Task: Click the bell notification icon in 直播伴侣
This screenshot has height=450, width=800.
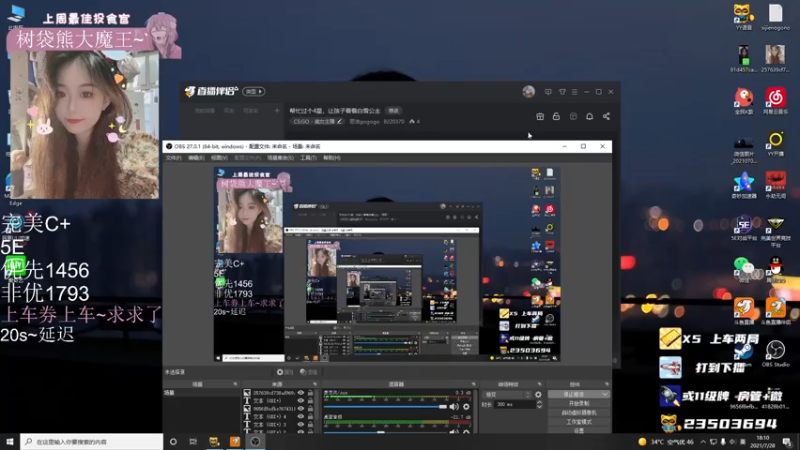Action: tap(589, 116)
